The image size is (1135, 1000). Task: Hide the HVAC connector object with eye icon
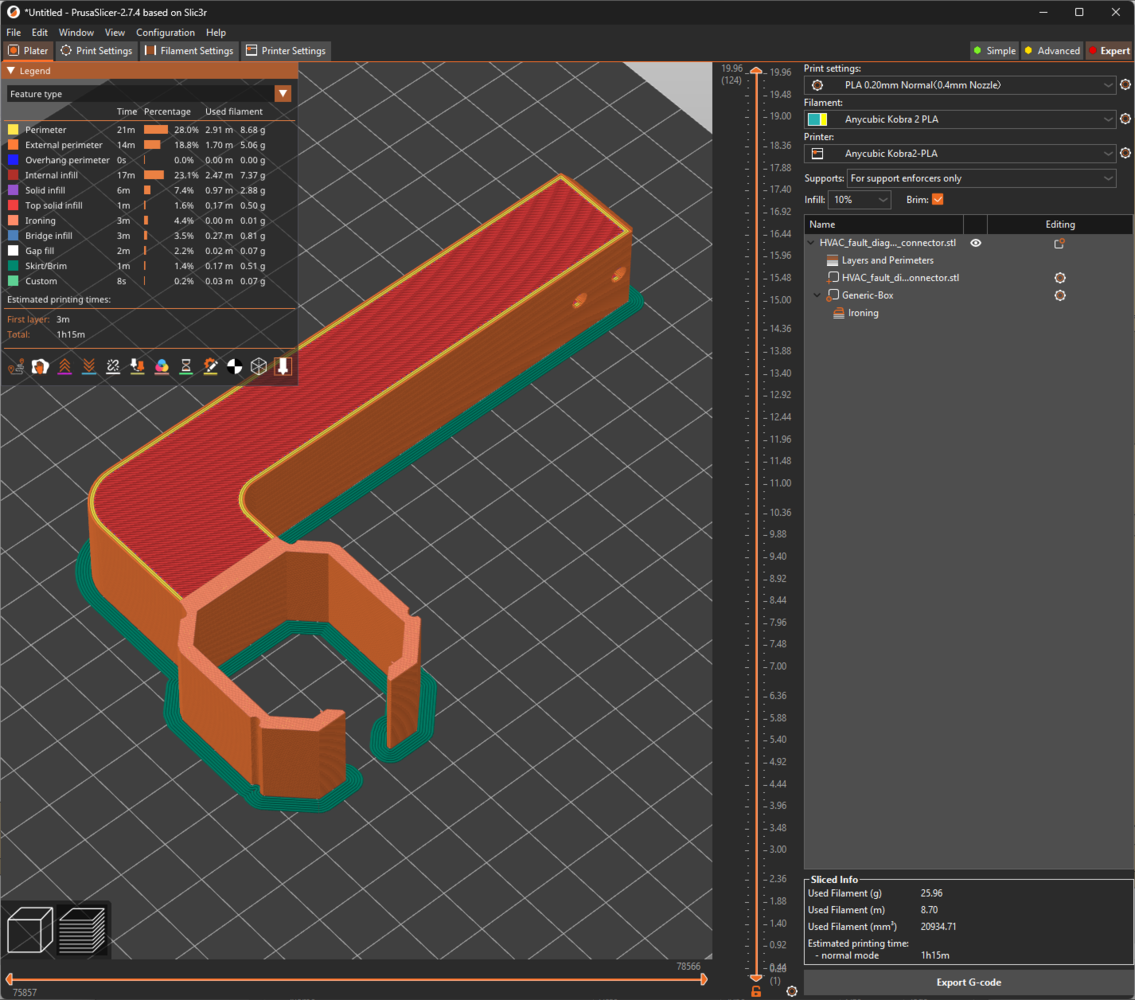pos(976,243)
